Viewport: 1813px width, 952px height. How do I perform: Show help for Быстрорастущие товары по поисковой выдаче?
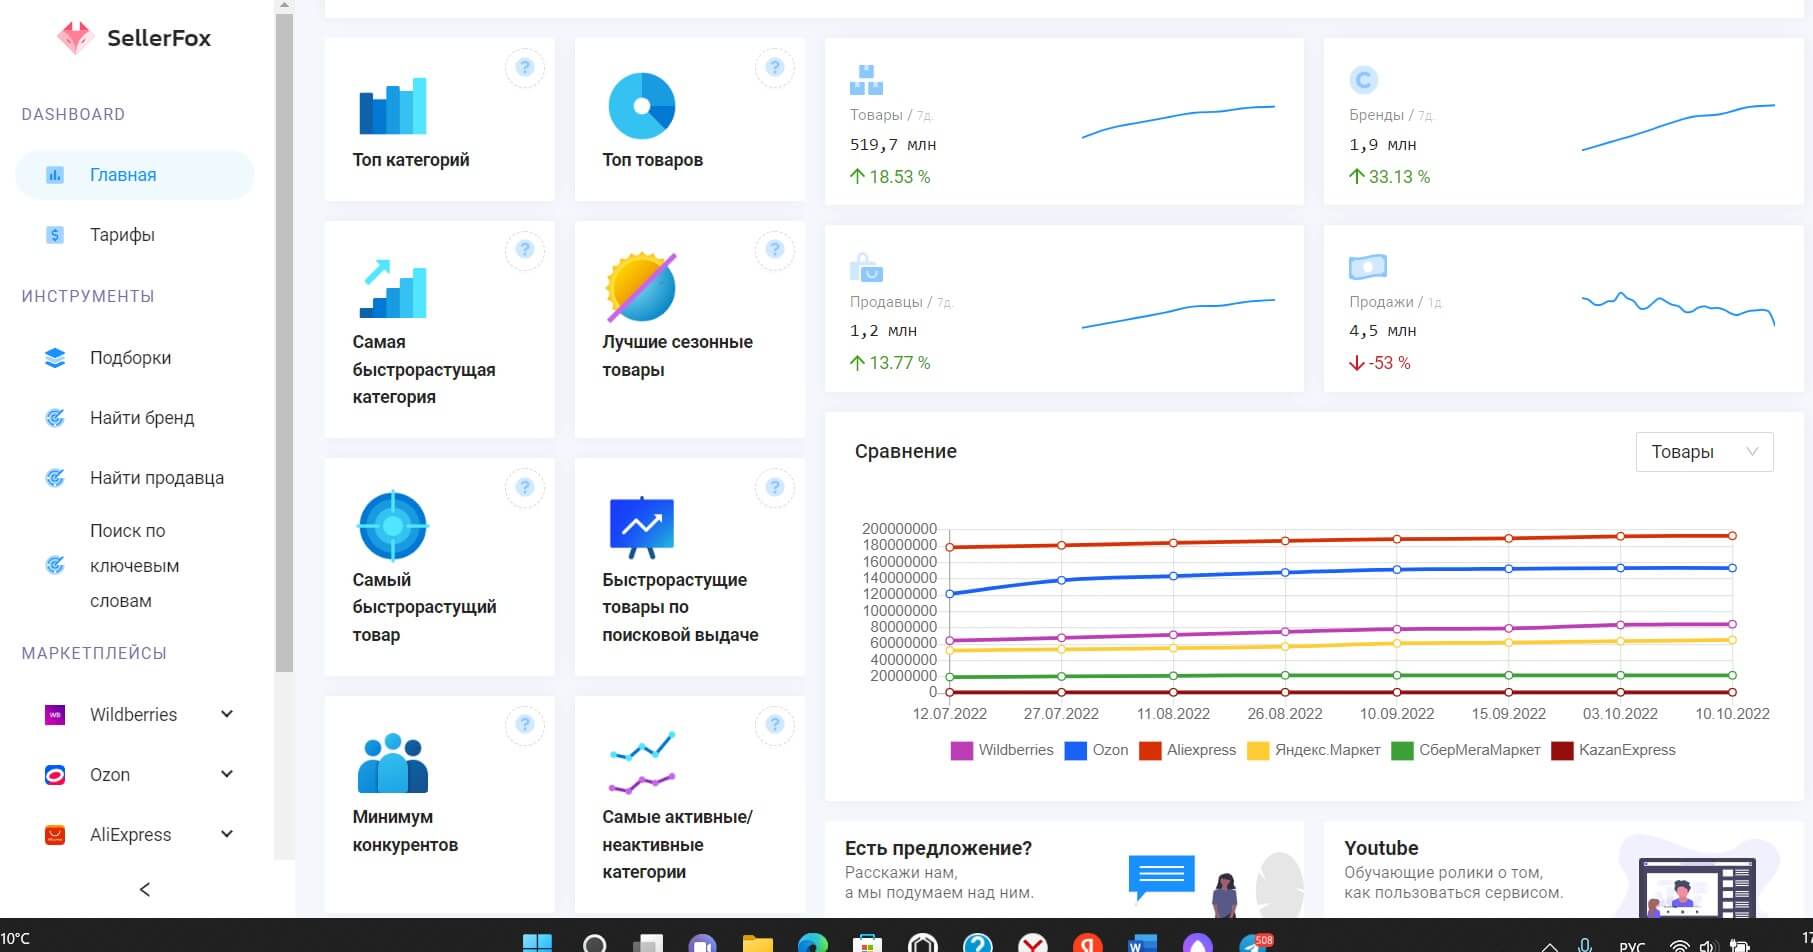(775, 488)
